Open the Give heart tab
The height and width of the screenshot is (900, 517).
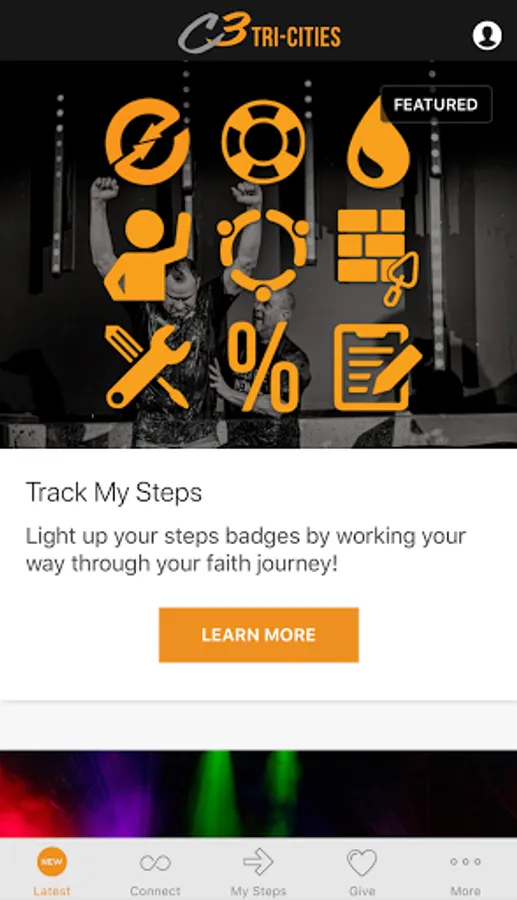tap(362, 870)
